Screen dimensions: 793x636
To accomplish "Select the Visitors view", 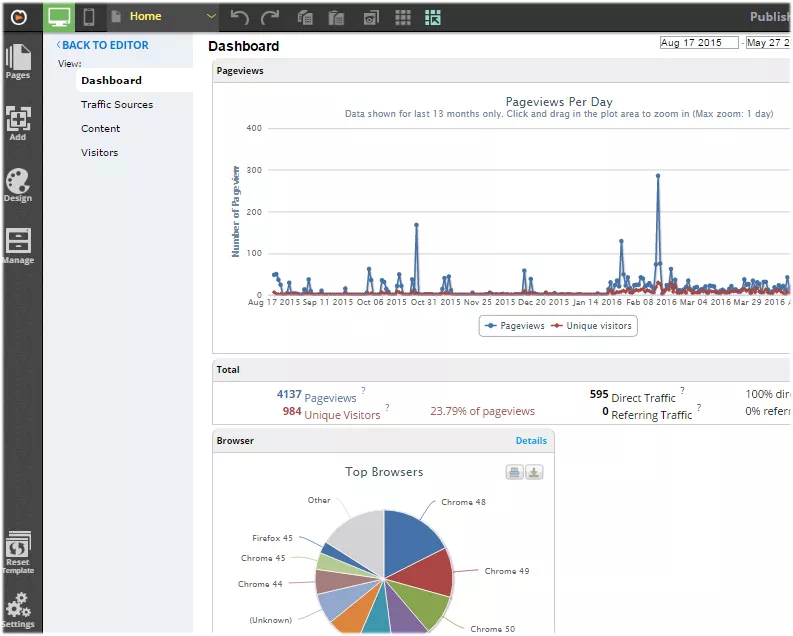I will point(100,153).
